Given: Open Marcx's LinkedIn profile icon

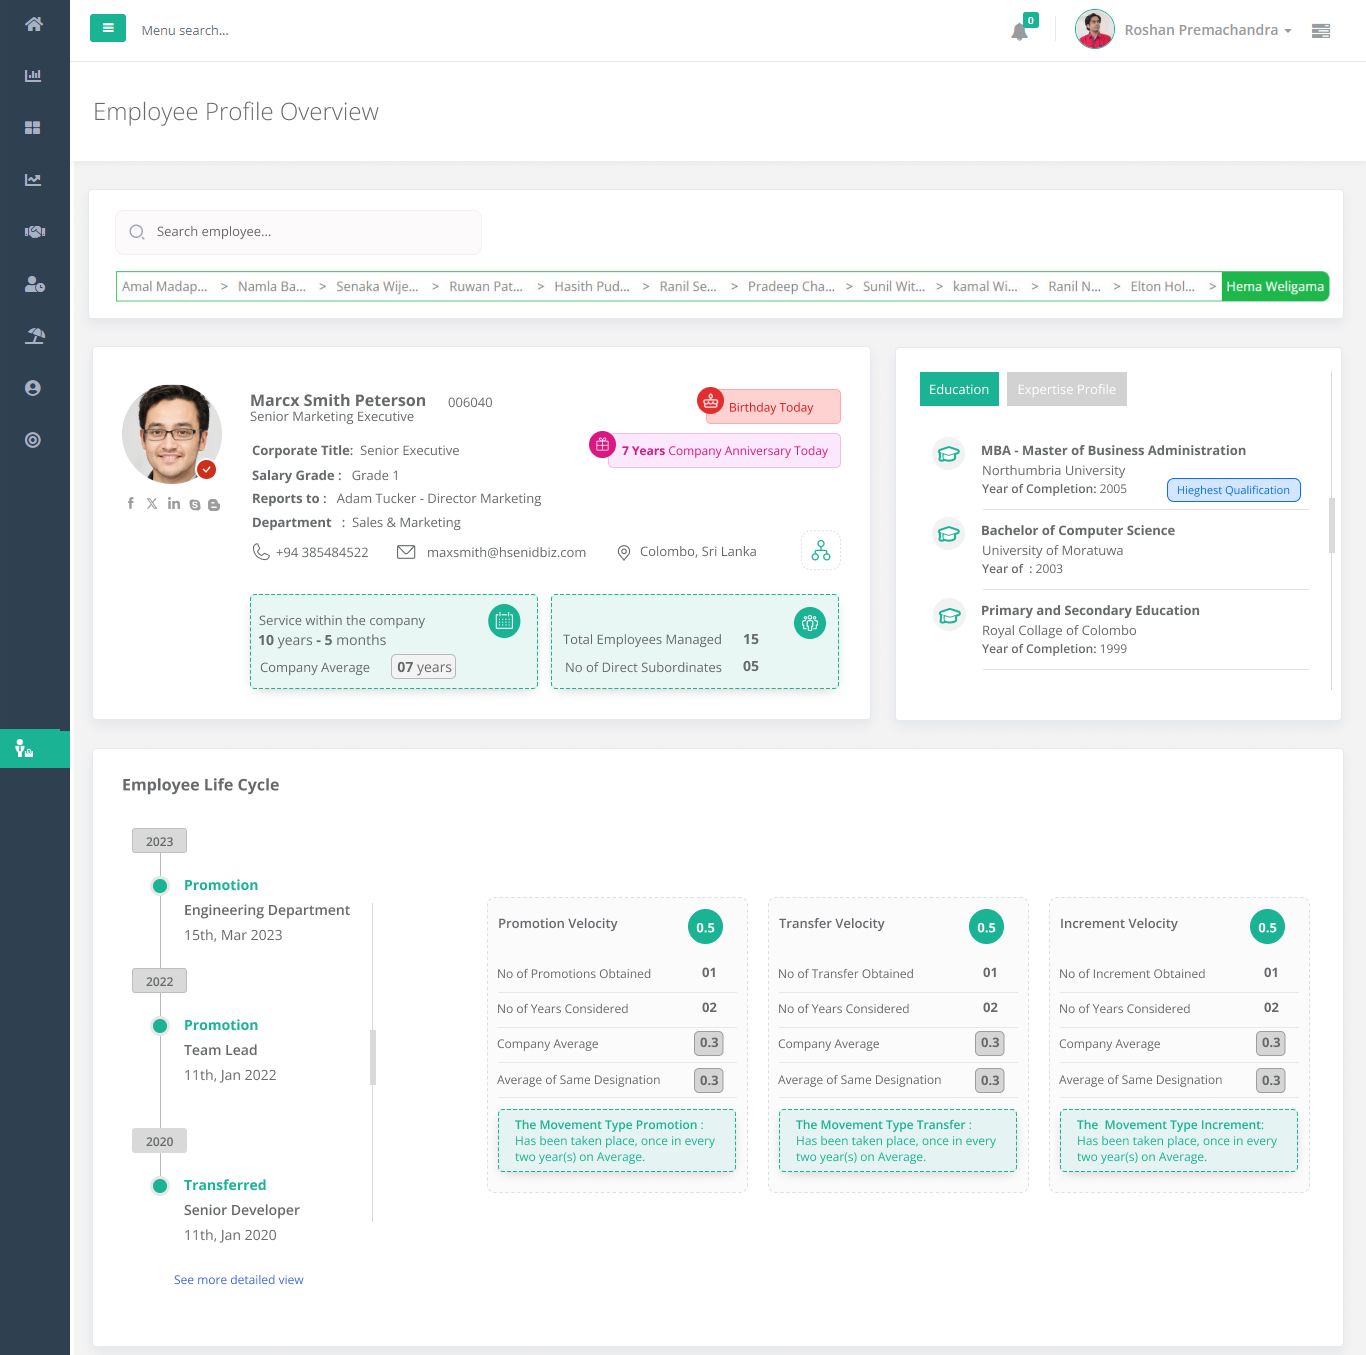Looking at the screenshot, I should (173, 503).
